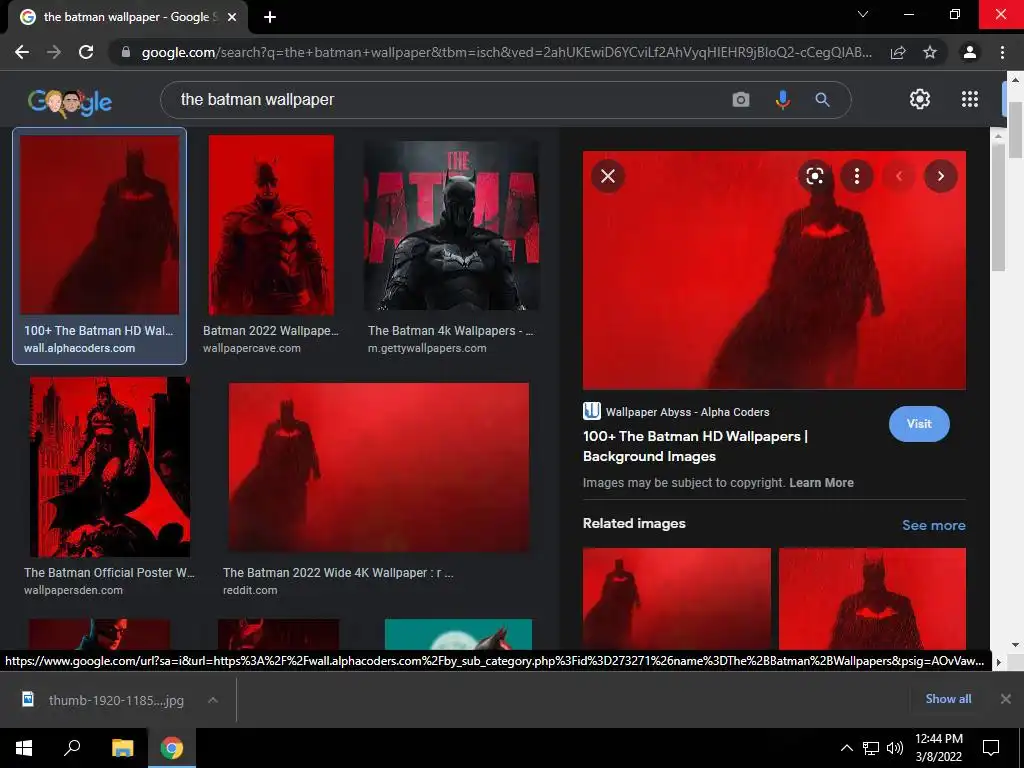Viewport: 1024px width, 768px height.
Task: Go back to the previous page
Action: pos(22,52)
